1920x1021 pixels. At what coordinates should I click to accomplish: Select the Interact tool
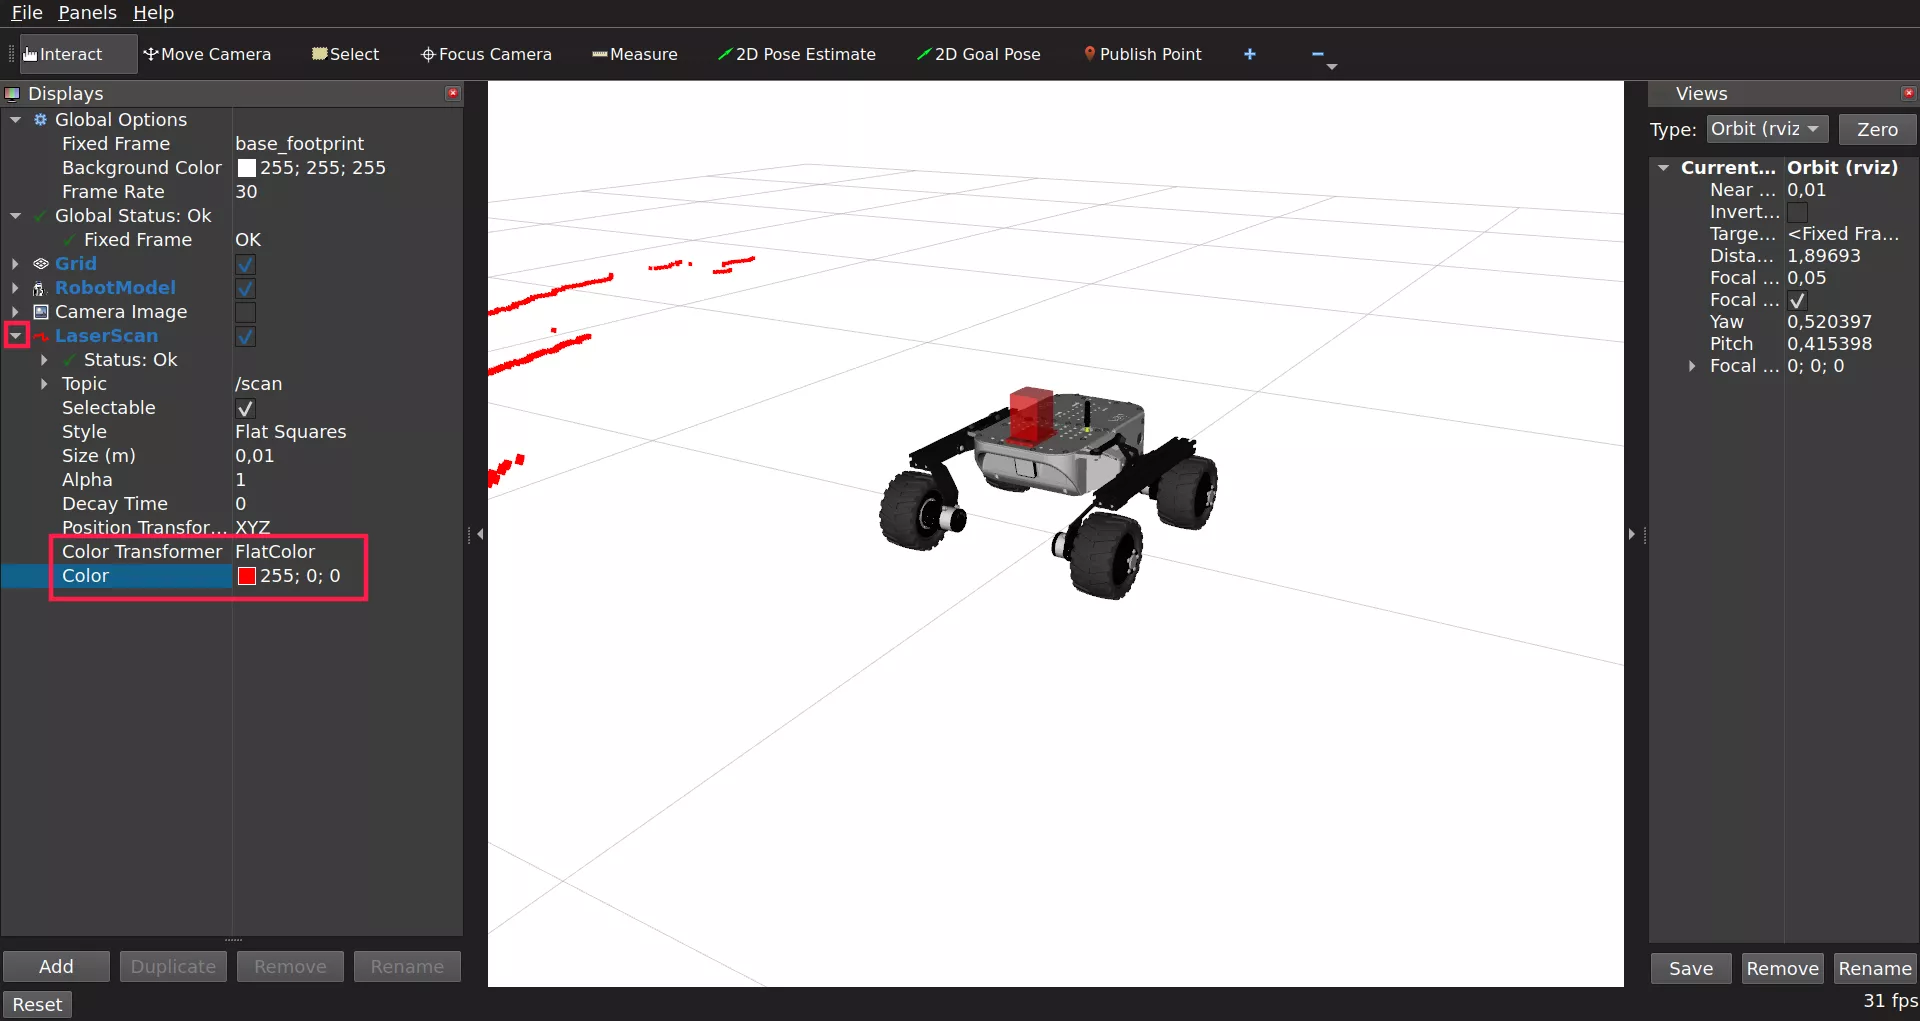(63, 54)
